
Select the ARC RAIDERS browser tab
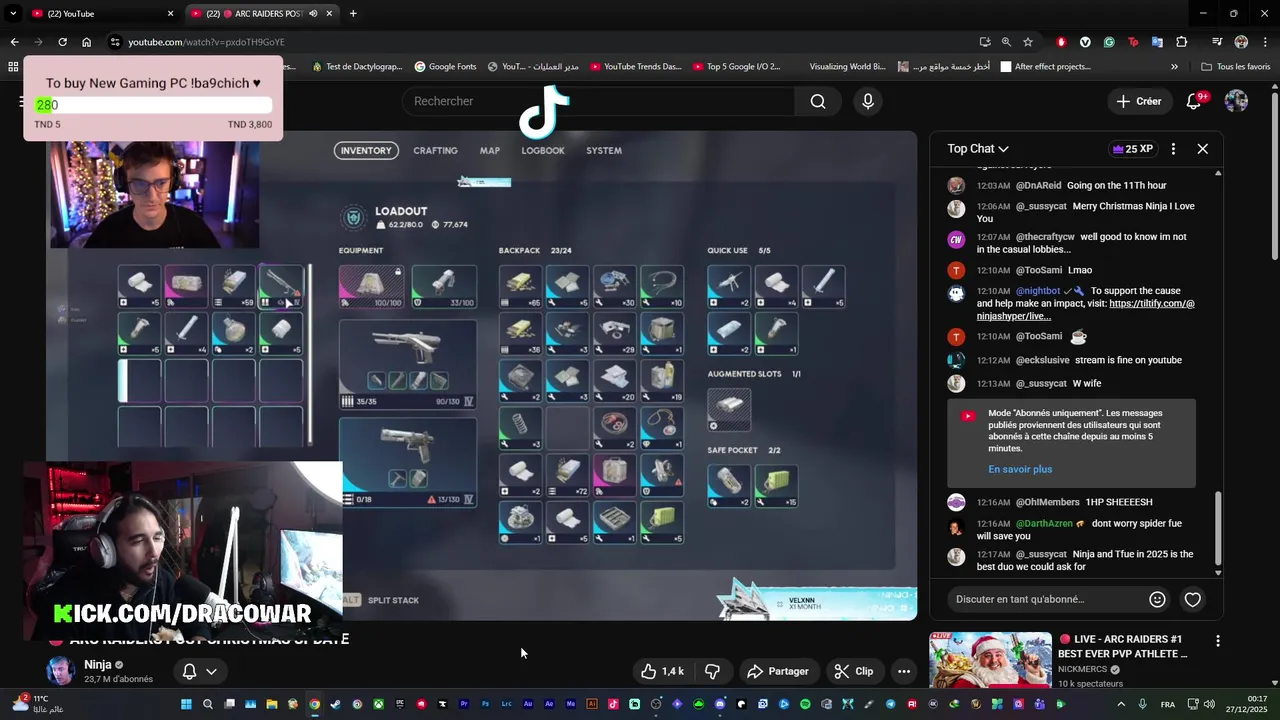[262, 14]
